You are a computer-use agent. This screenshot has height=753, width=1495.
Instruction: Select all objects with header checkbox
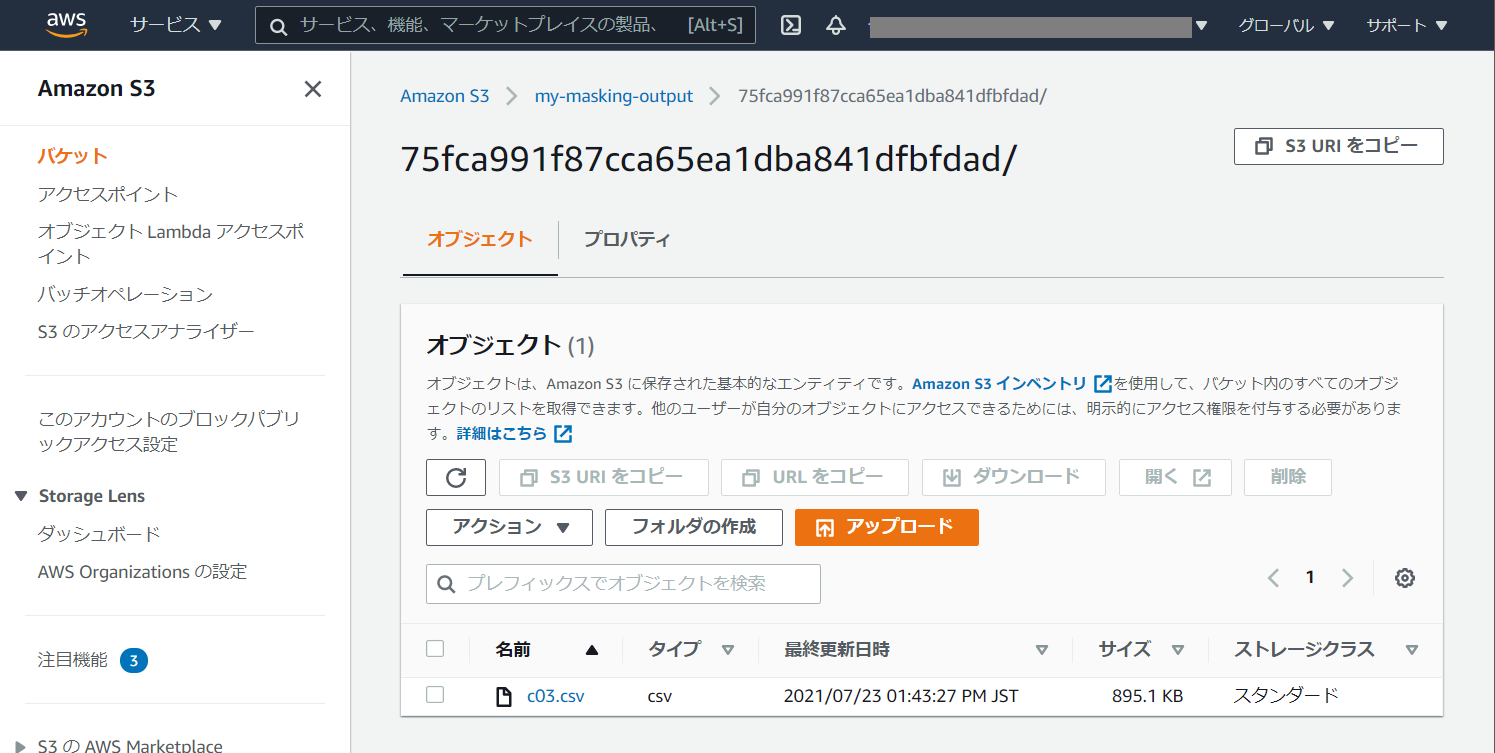click(435, 649)
